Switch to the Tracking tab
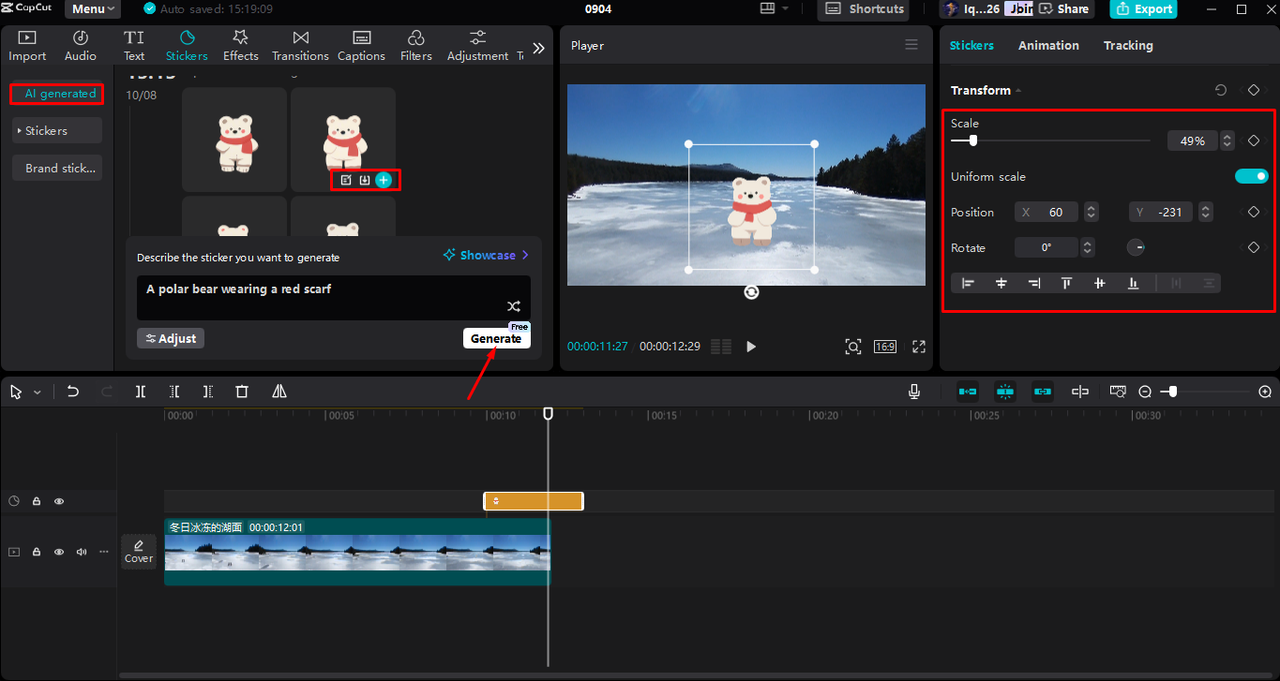 1128,45
